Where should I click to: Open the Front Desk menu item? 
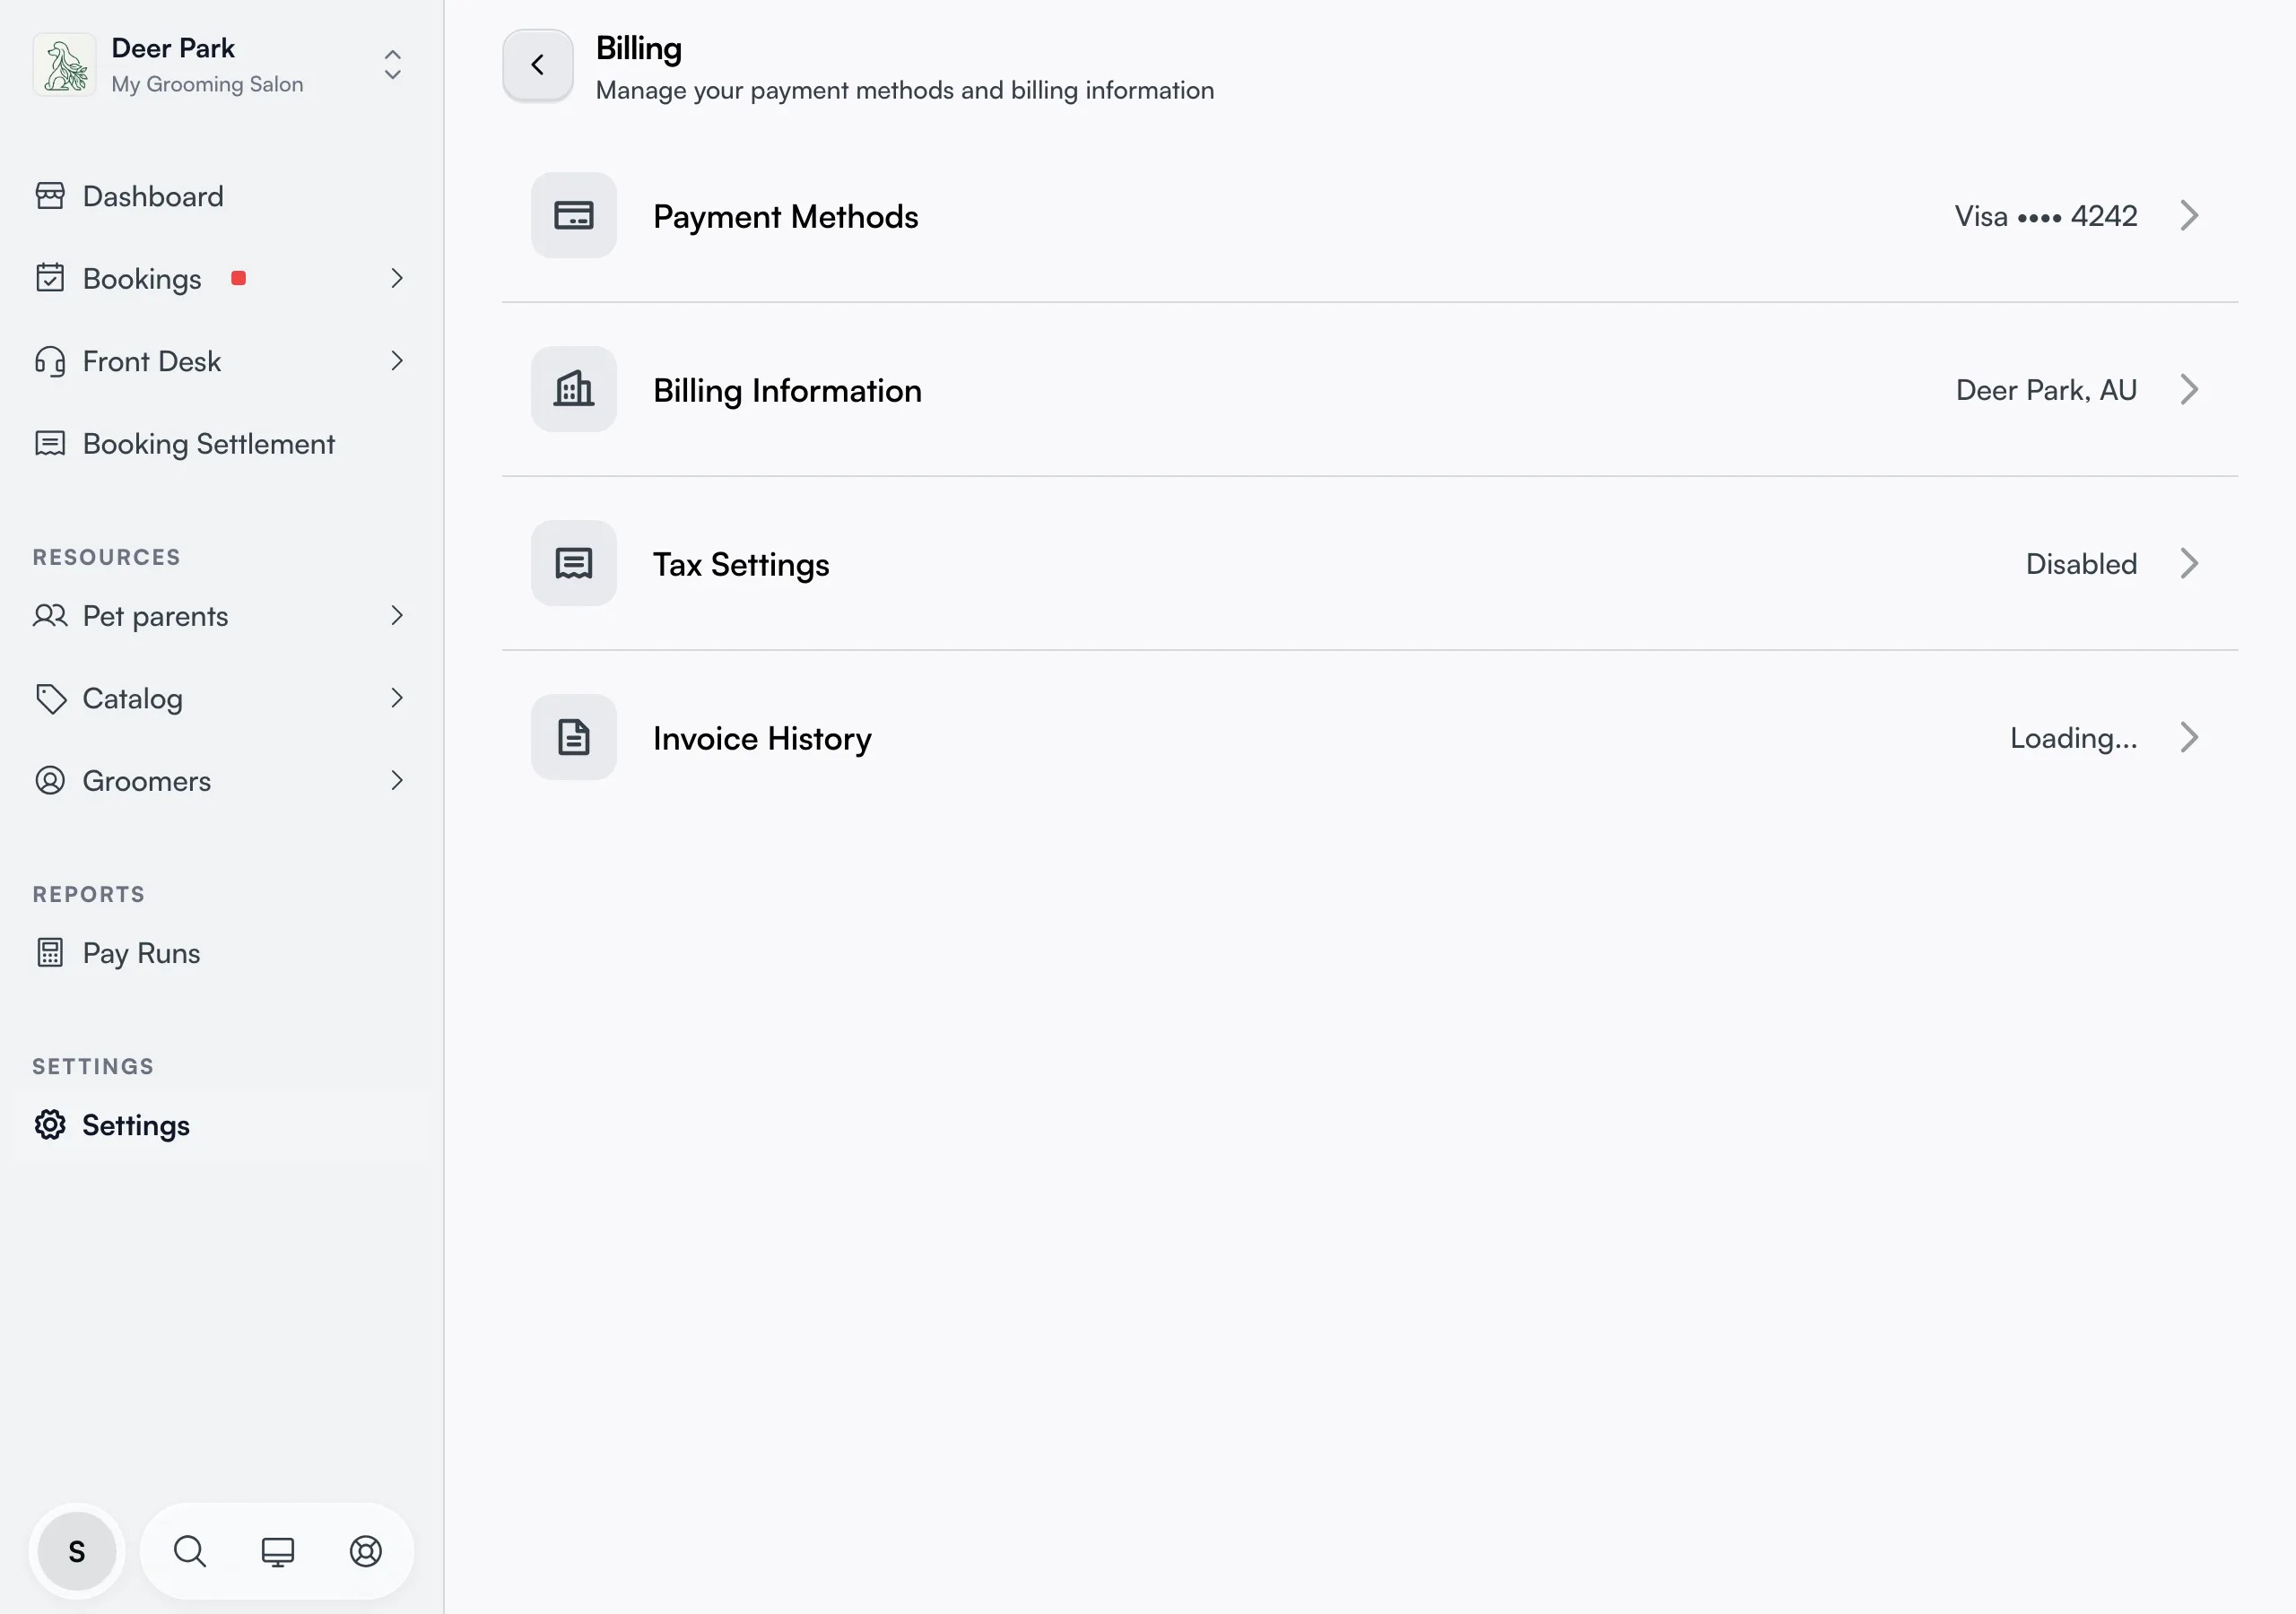[221, 361]
